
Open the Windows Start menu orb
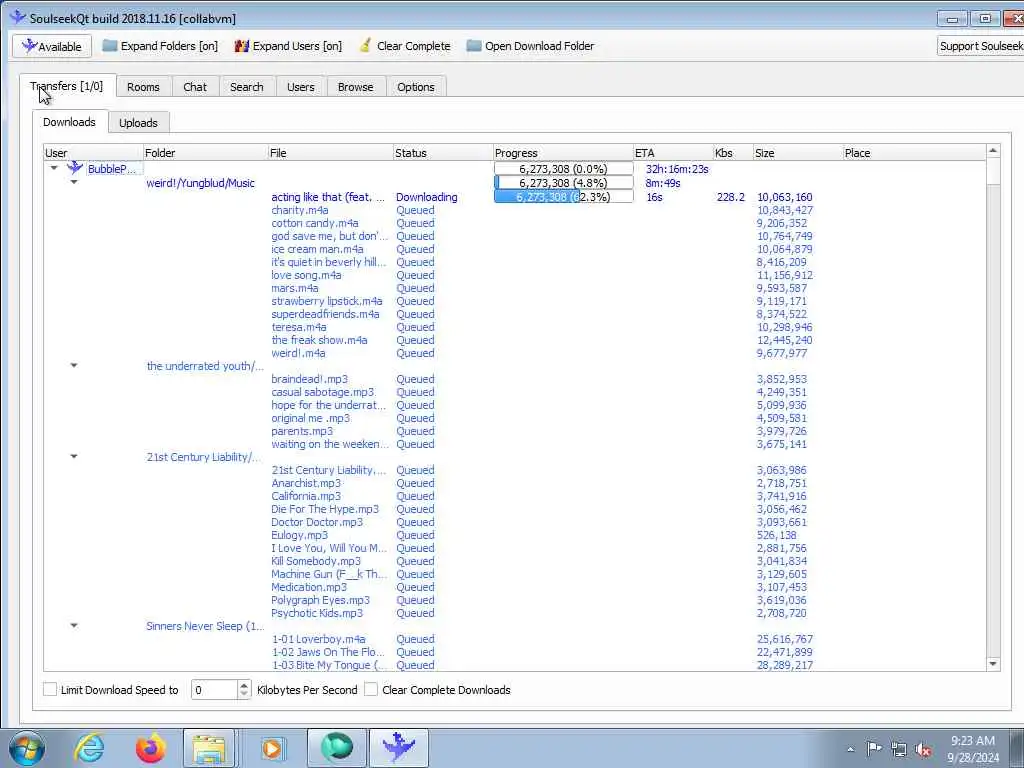27,748
